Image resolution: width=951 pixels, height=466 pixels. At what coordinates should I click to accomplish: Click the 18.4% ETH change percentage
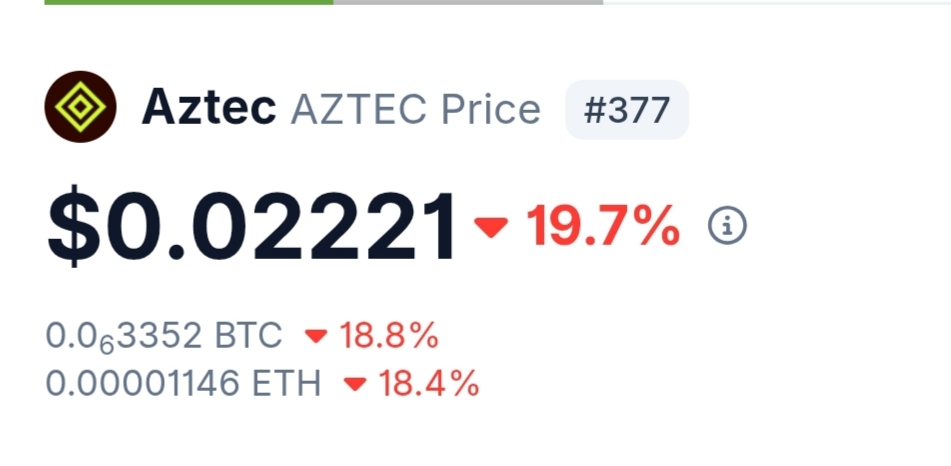[429, 383]
